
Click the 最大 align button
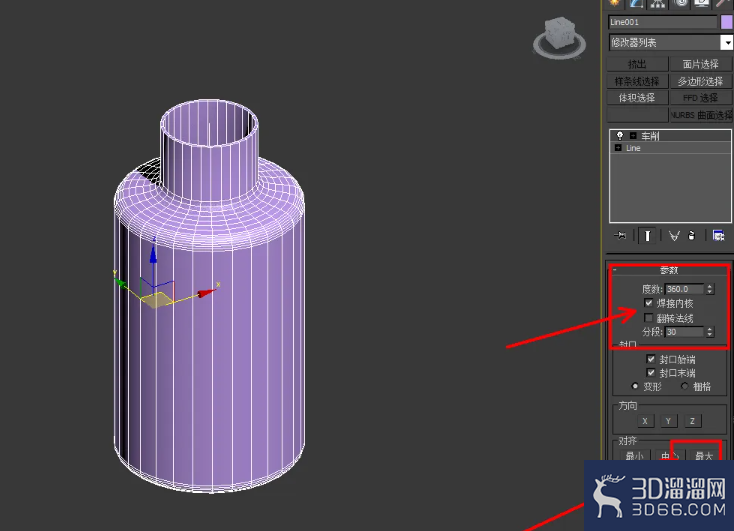pos(704,455)
